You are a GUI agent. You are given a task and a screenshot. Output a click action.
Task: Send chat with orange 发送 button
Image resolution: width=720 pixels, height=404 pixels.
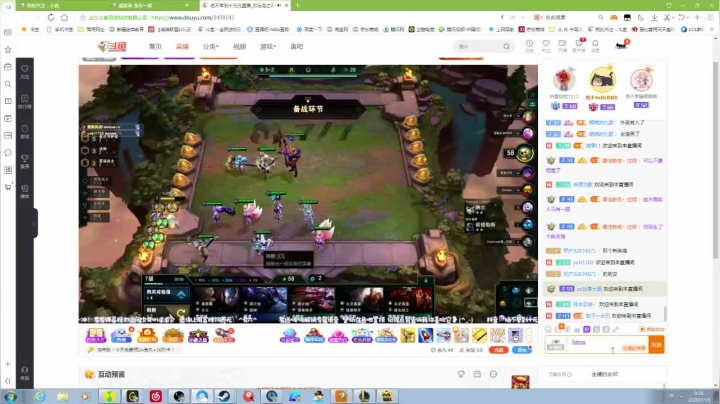(x=656, y=344)
